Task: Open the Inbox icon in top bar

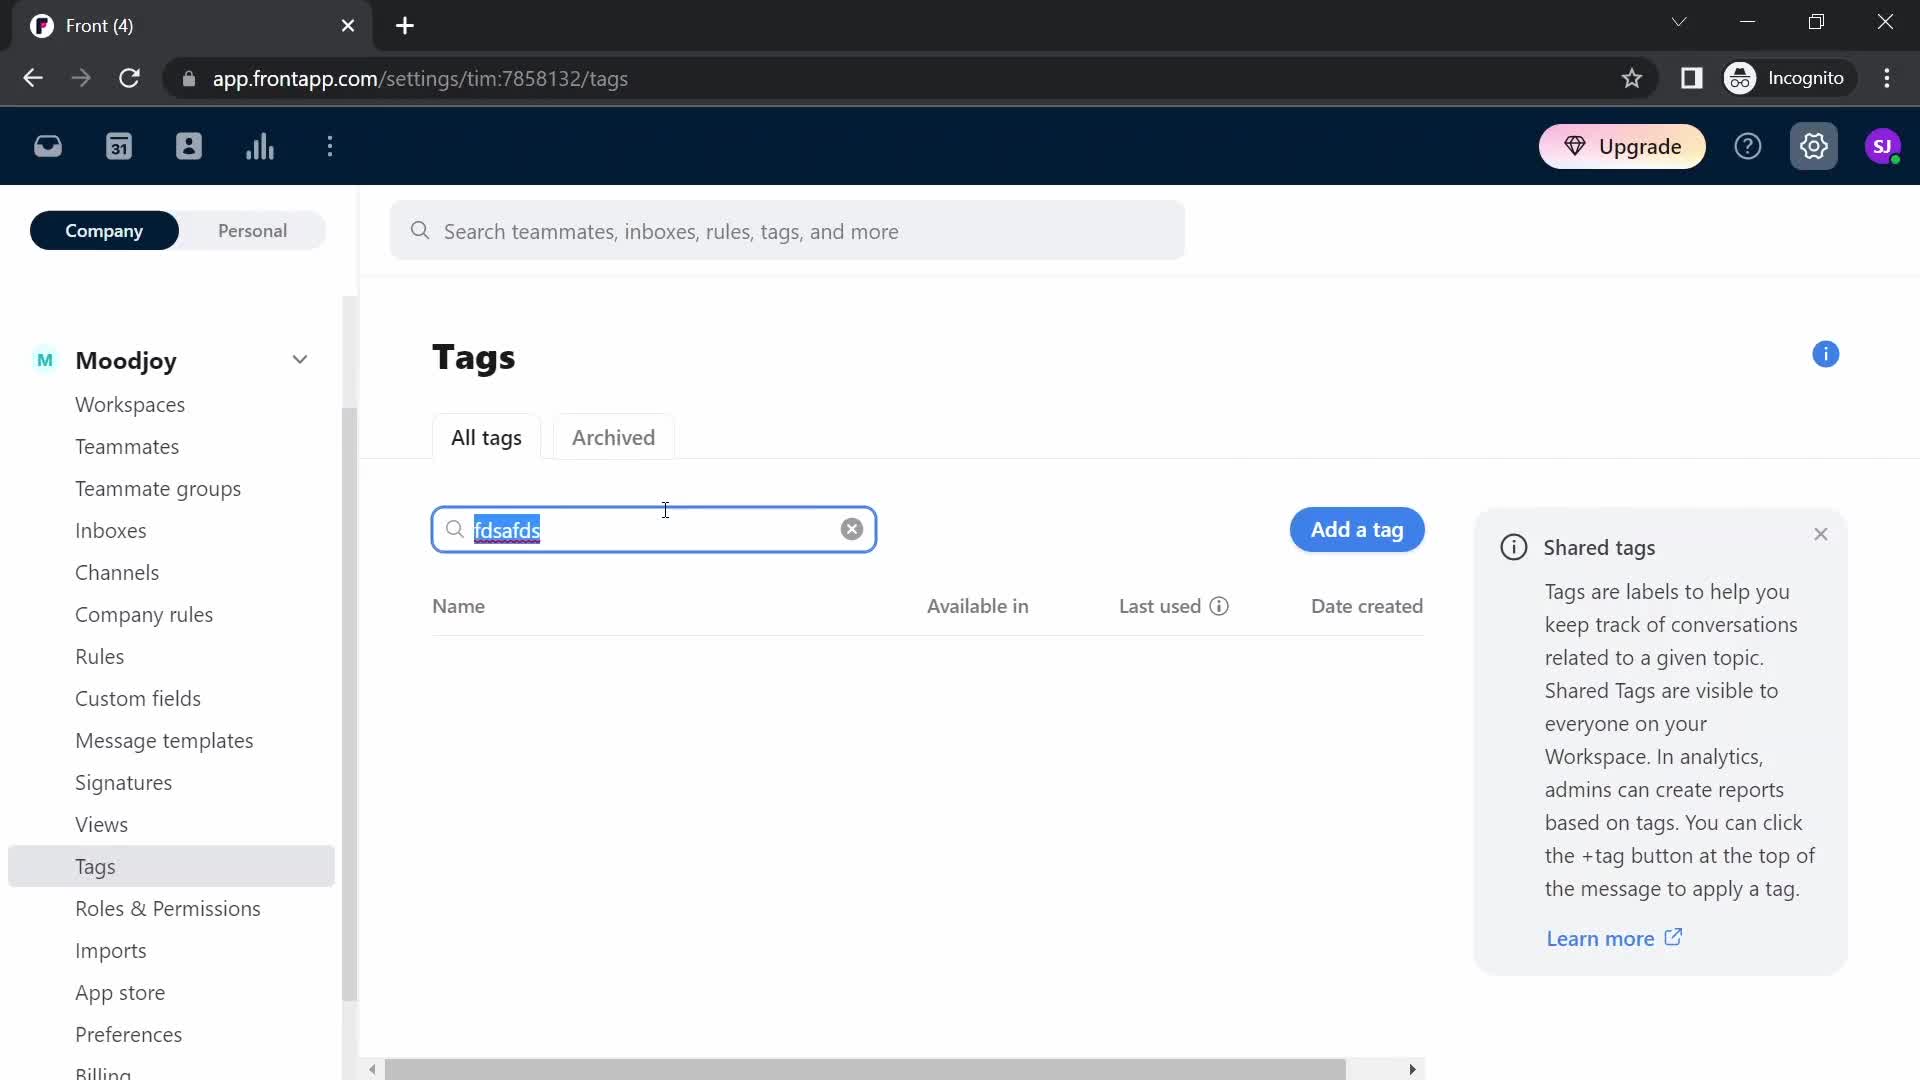Action: coord(48,147)
